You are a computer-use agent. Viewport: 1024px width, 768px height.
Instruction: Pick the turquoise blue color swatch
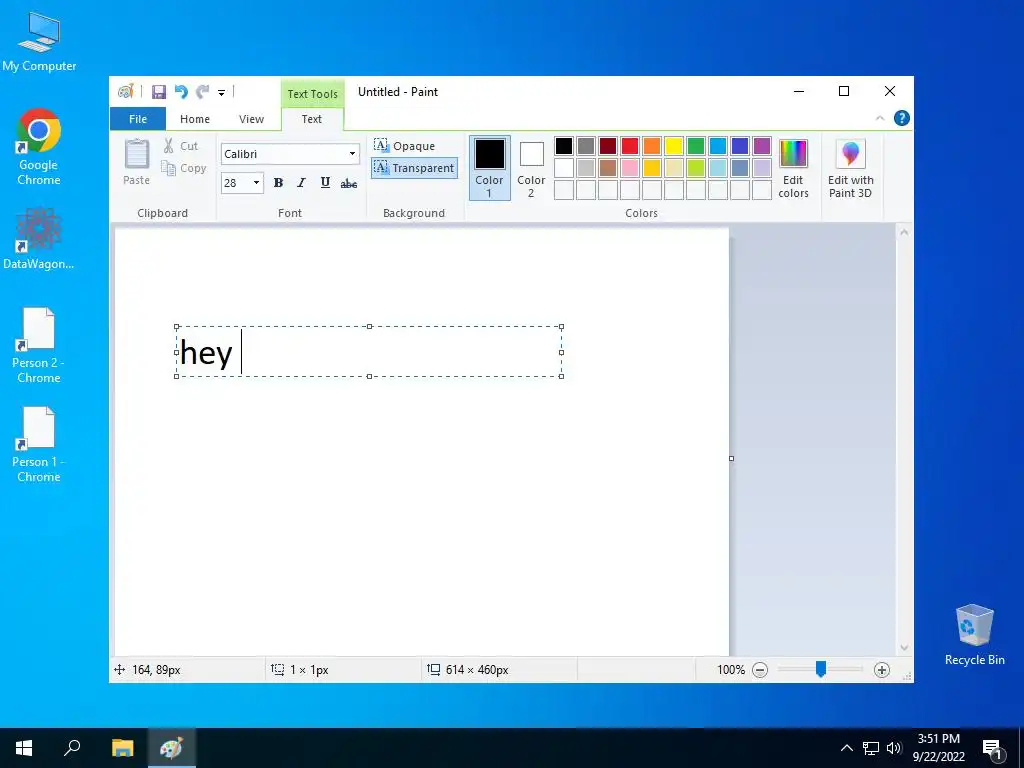pos(718,146)
